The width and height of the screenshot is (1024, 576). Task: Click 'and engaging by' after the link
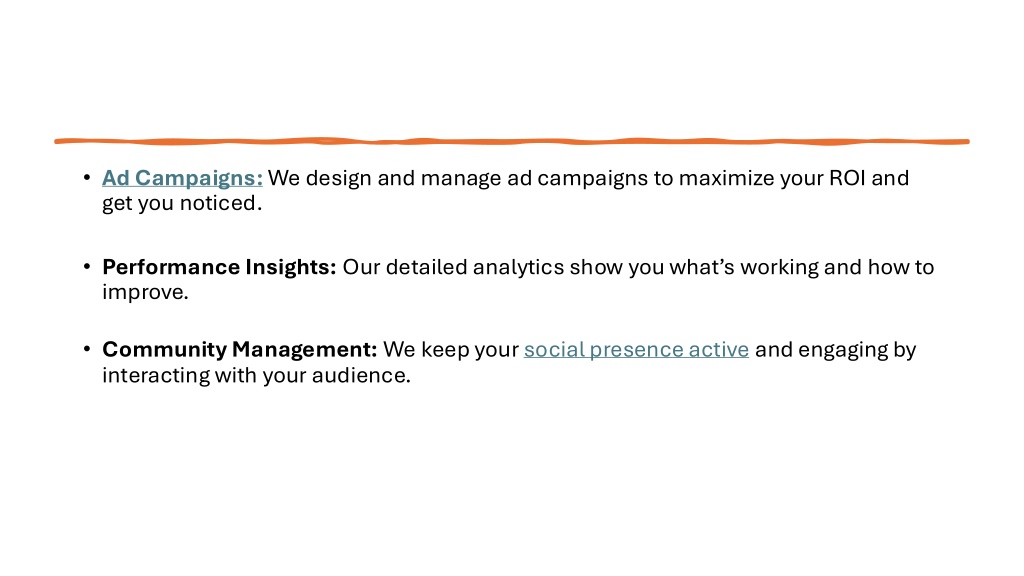tap(835, 349)
